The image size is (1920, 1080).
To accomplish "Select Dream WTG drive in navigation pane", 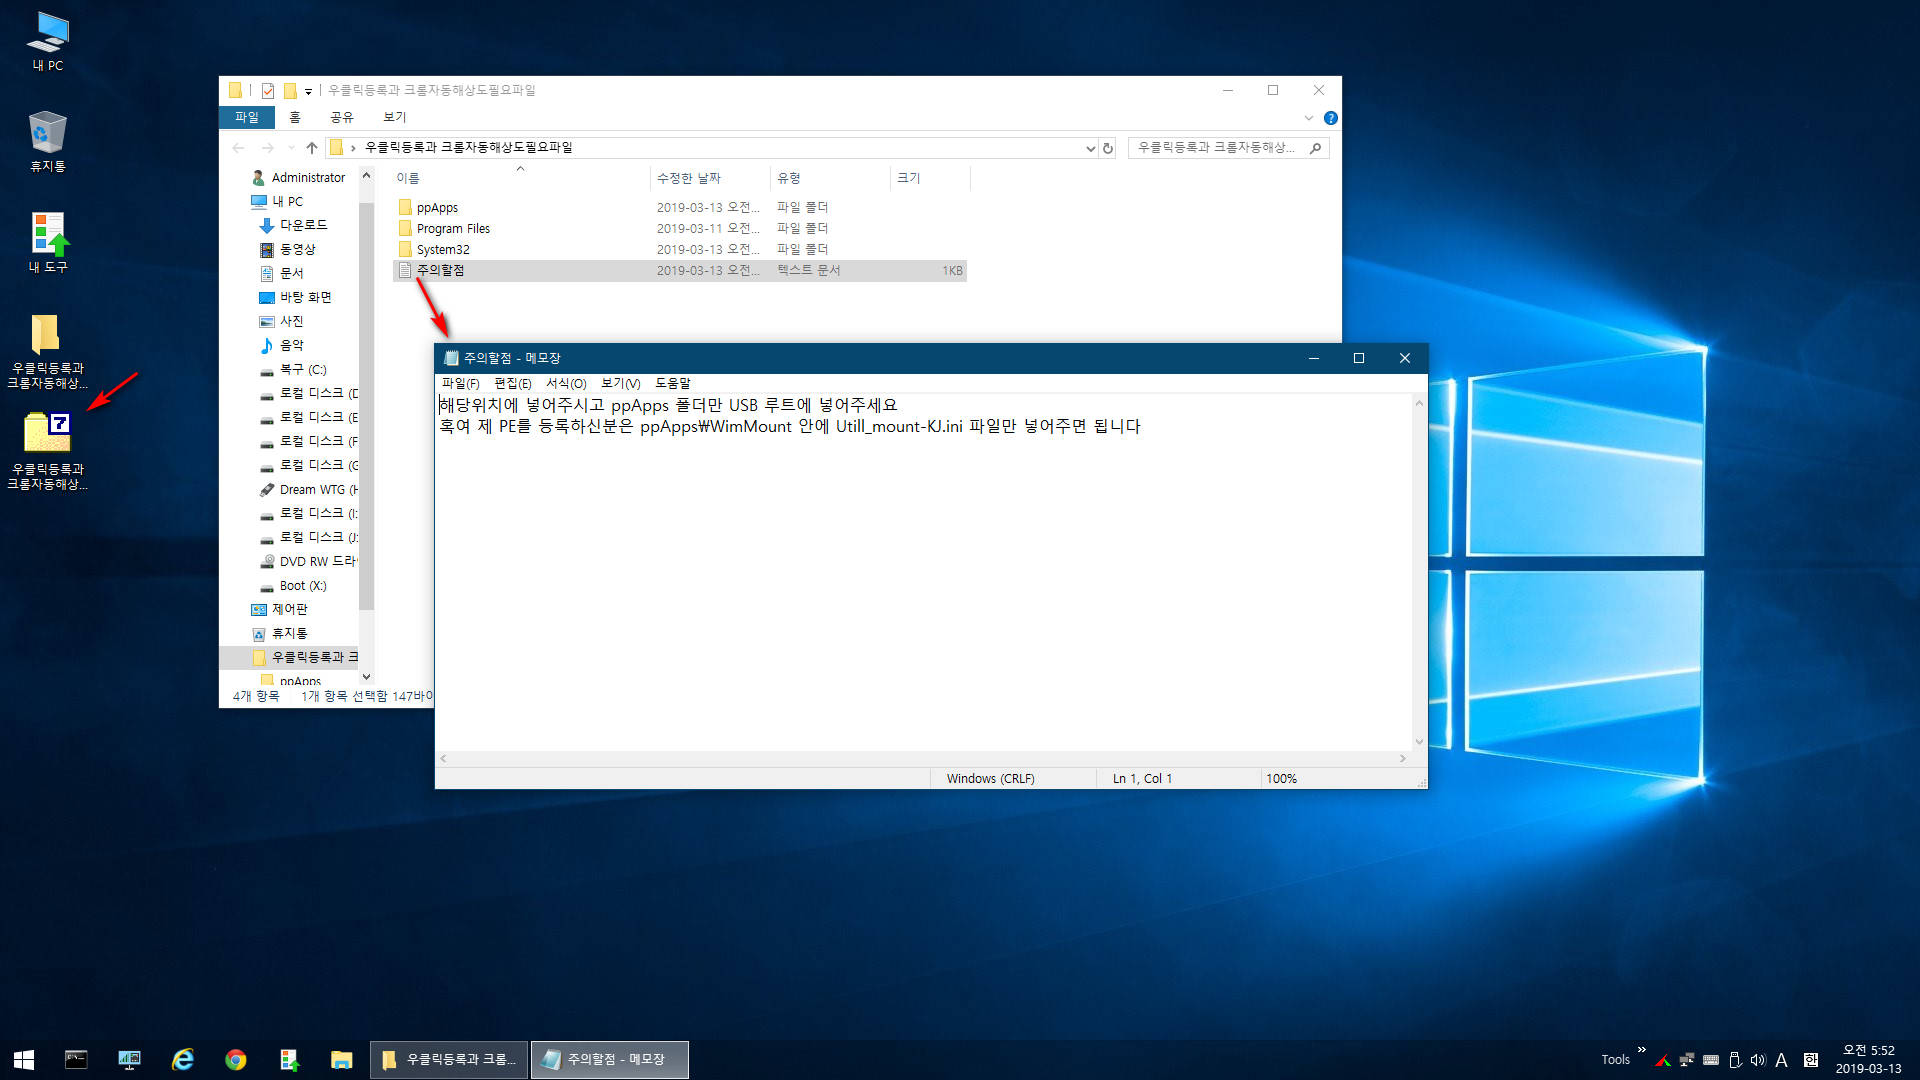I will coord(308,490).
